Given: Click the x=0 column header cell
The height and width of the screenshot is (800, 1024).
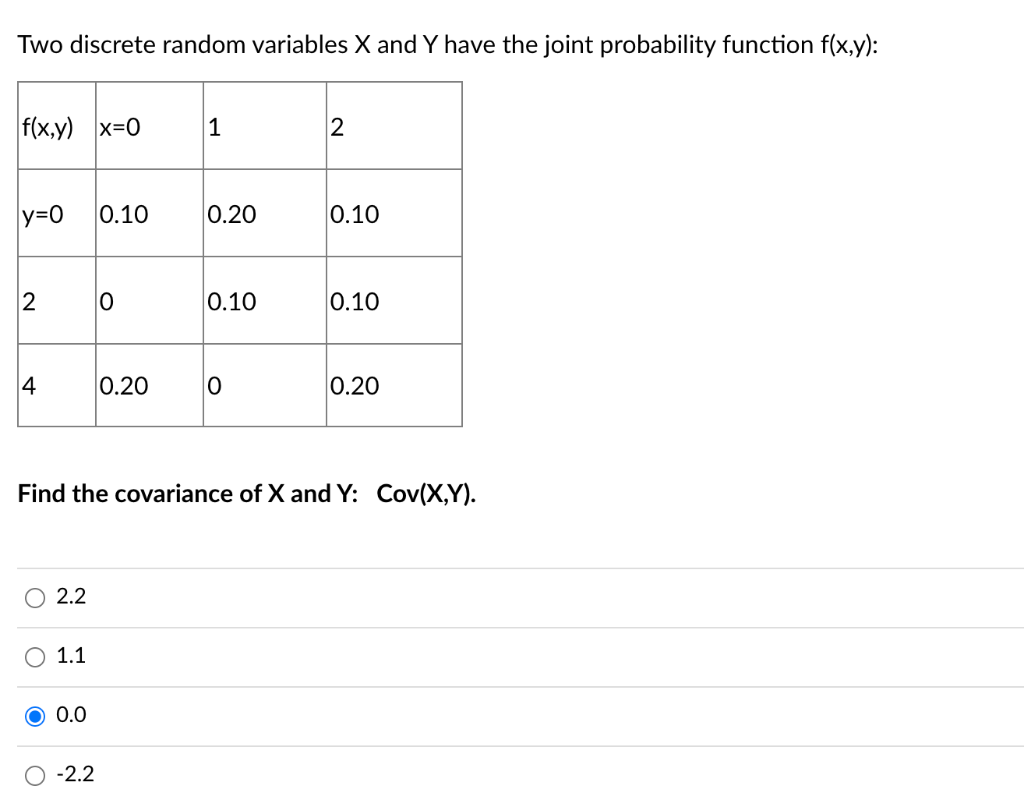Looking at the screenshot, I should pos(148,124).
